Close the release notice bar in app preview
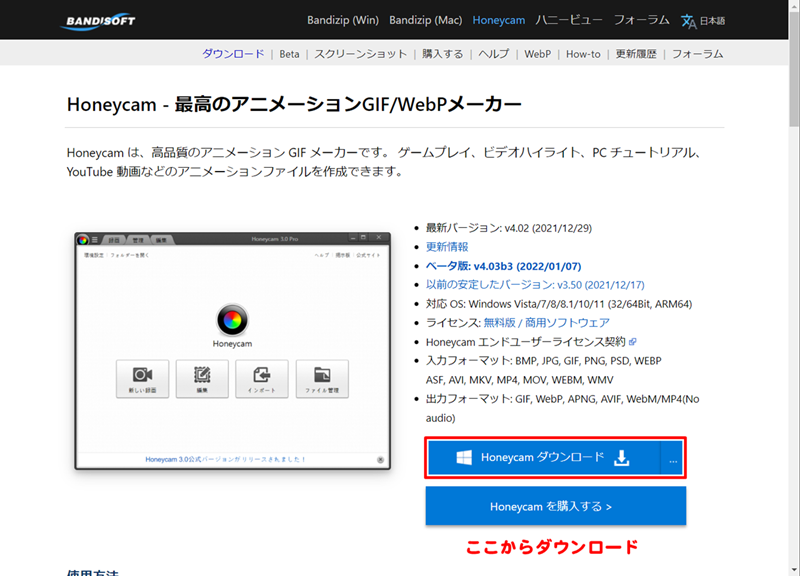This screenshot has width=800, height=576. (x=380, y=460)
